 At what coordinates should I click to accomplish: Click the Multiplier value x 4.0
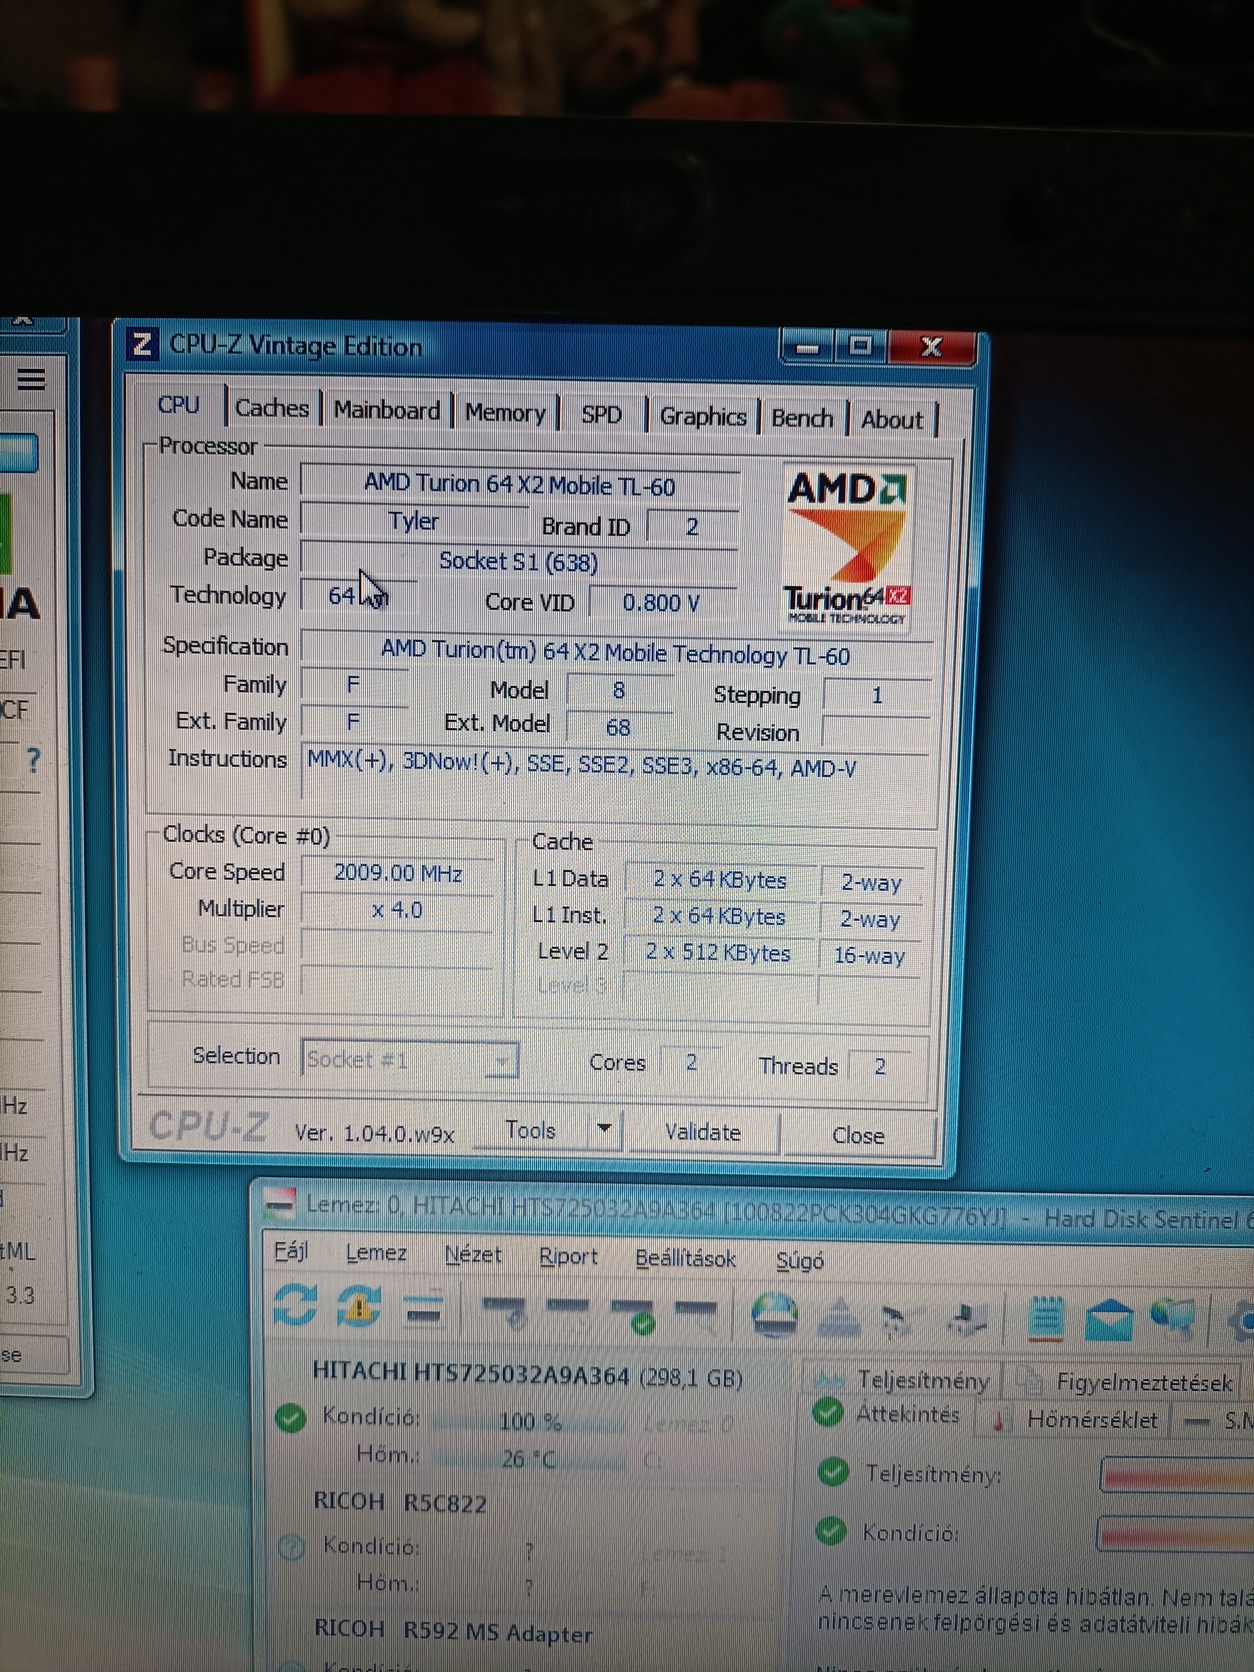click(x=397, y=910)
